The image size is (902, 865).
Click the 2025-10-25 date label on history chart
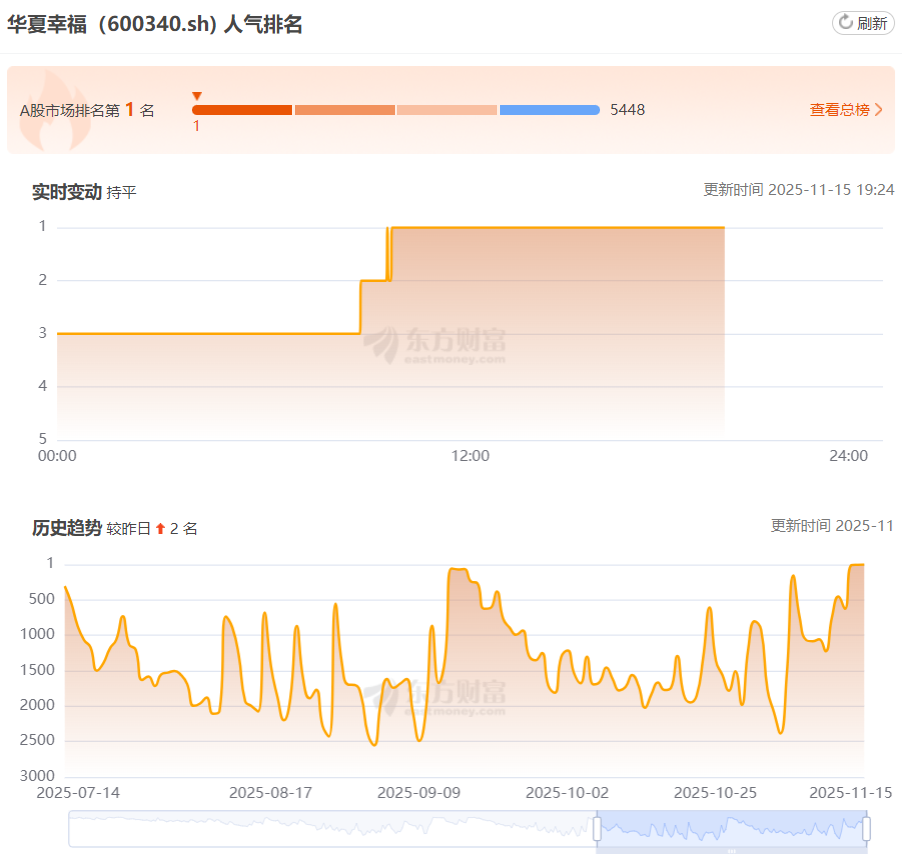coord(715,793)
